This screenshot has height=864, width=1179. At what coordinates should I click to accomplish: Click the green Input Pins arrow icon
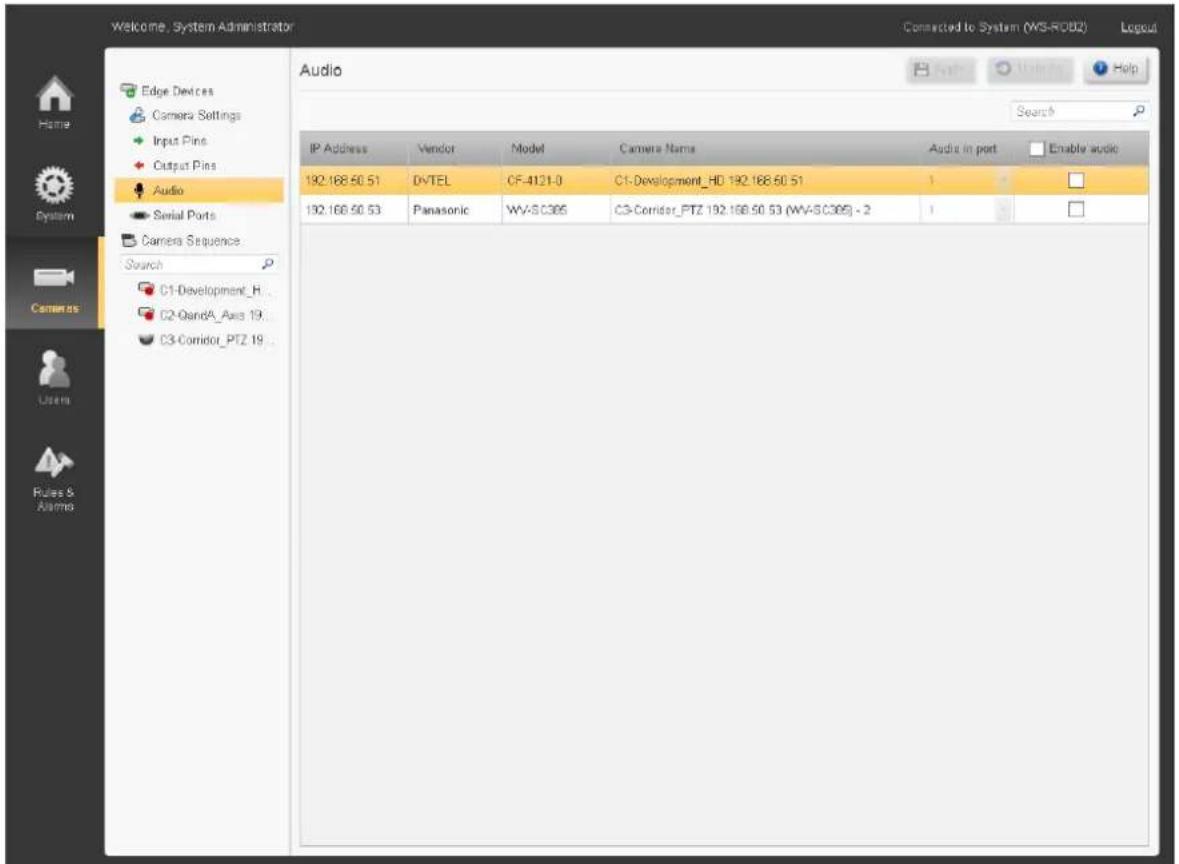click(x=138, y=141)
